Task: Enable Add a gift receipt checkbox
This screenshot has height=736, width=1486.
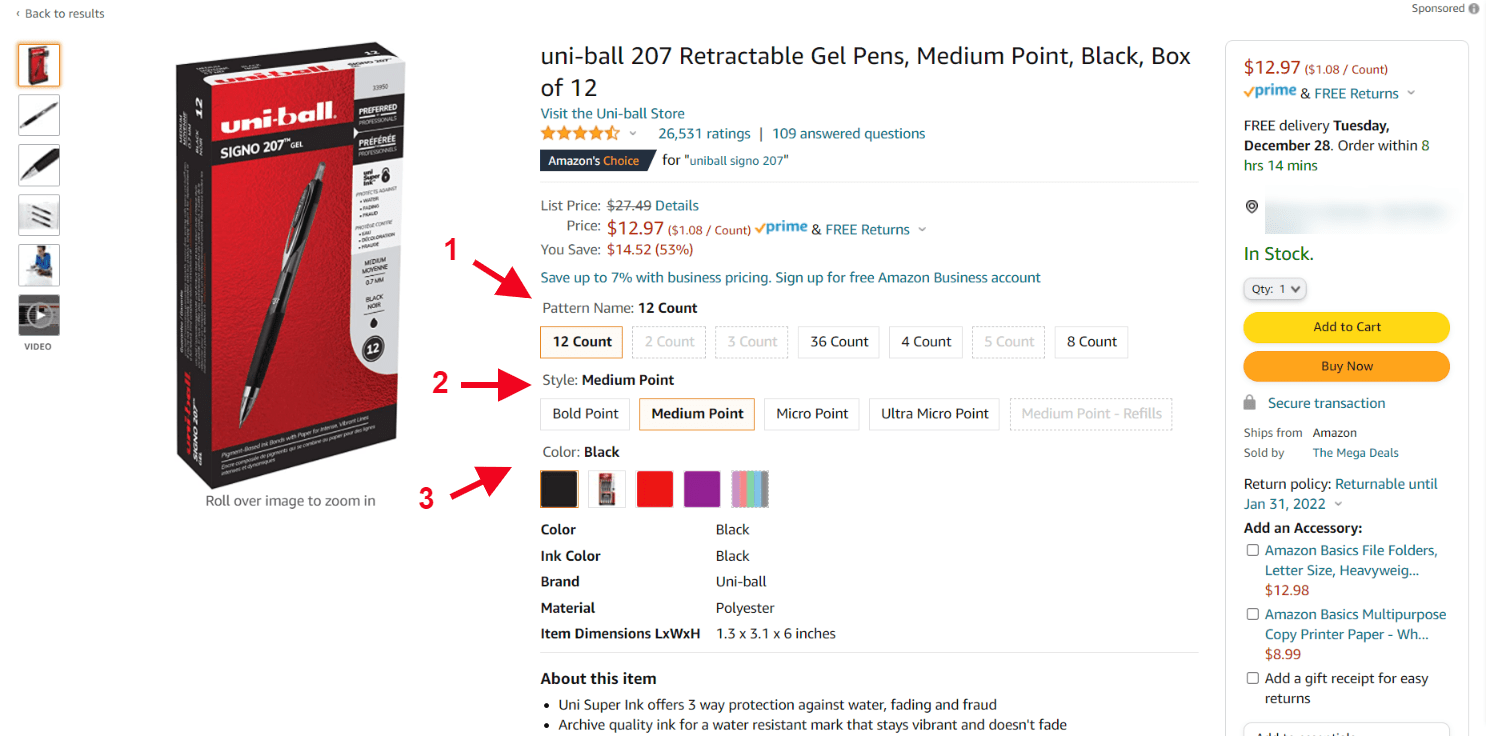Action: click(x=1252, y=678)
